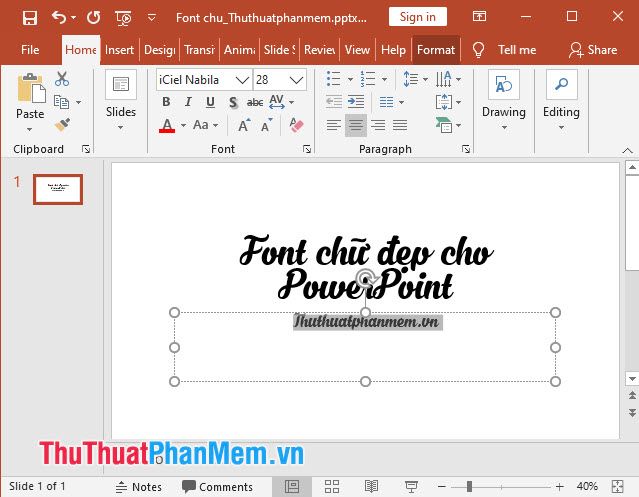
Task: Open the Editing group button
Action: point(561,100)
